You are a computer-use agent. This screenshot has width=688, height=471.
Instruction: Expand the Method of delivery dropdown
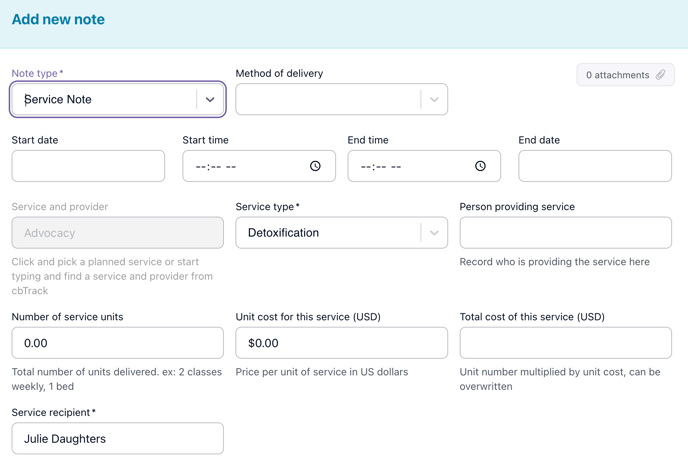pyautogui.click(x=434, y=100)
